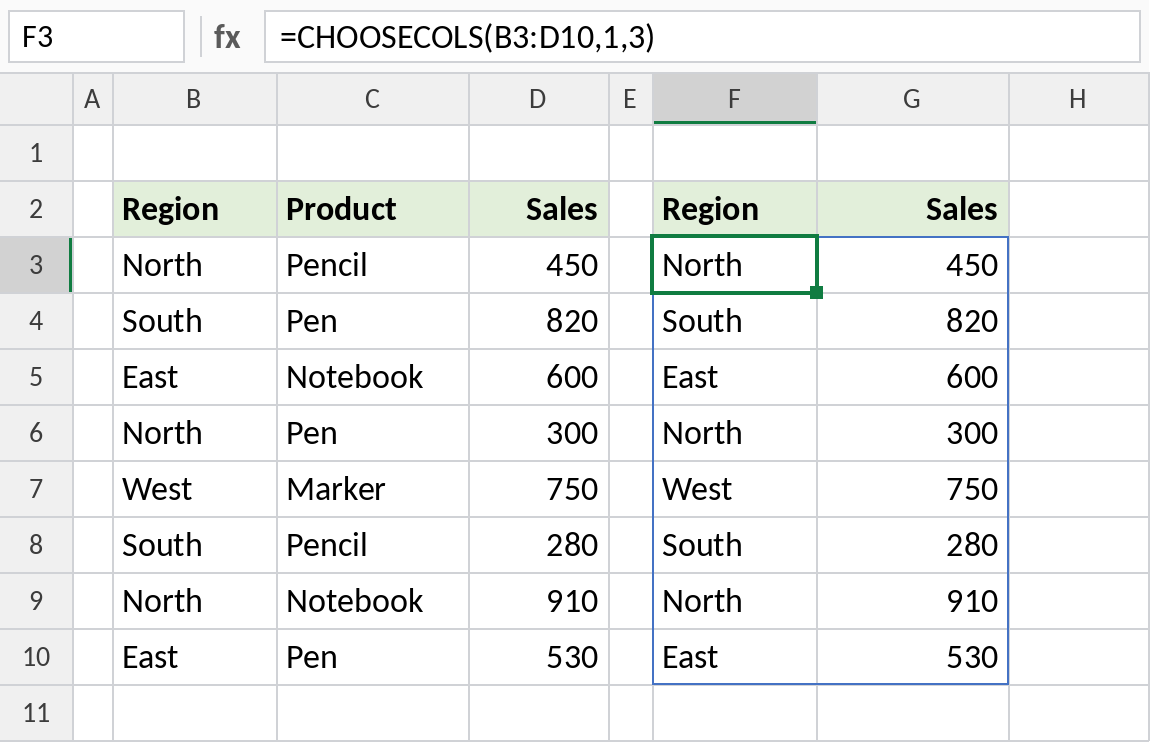
Task: Select cell D9 with value 910
Action: coord(538,600)
